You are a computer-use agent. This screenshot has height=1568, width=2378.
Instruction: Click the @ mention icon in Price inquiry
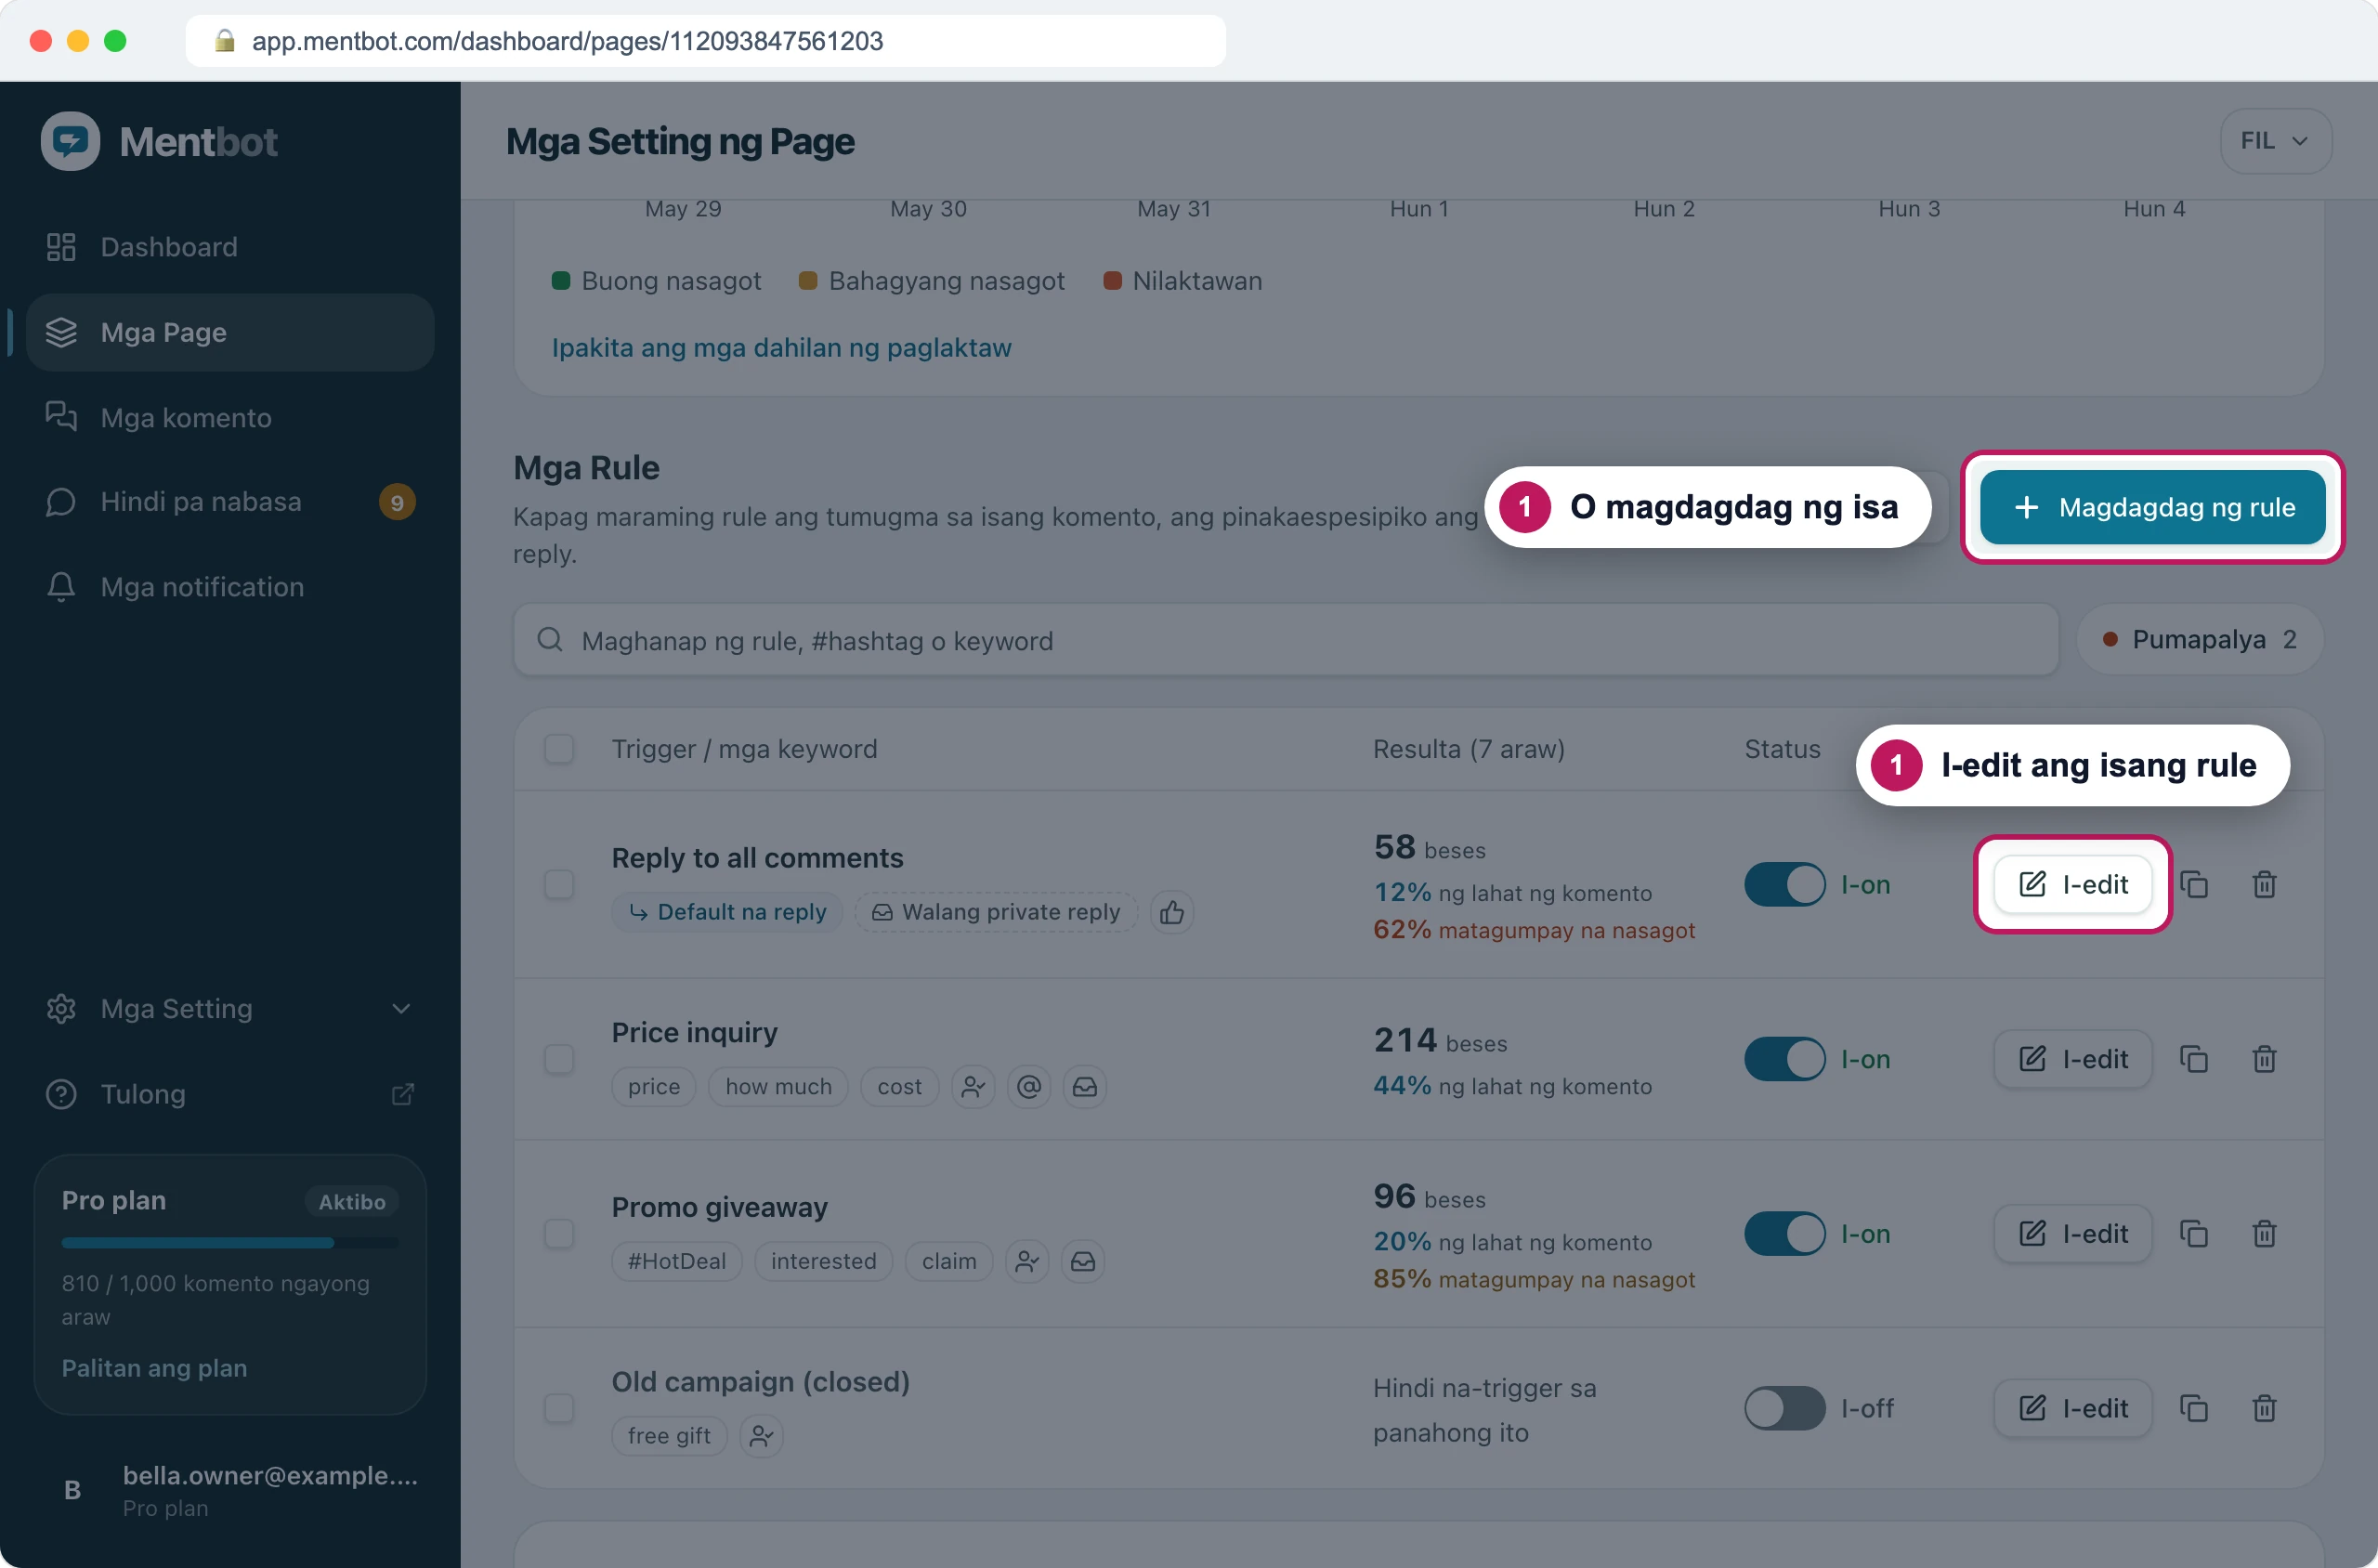click(x=1029, y=1087)
